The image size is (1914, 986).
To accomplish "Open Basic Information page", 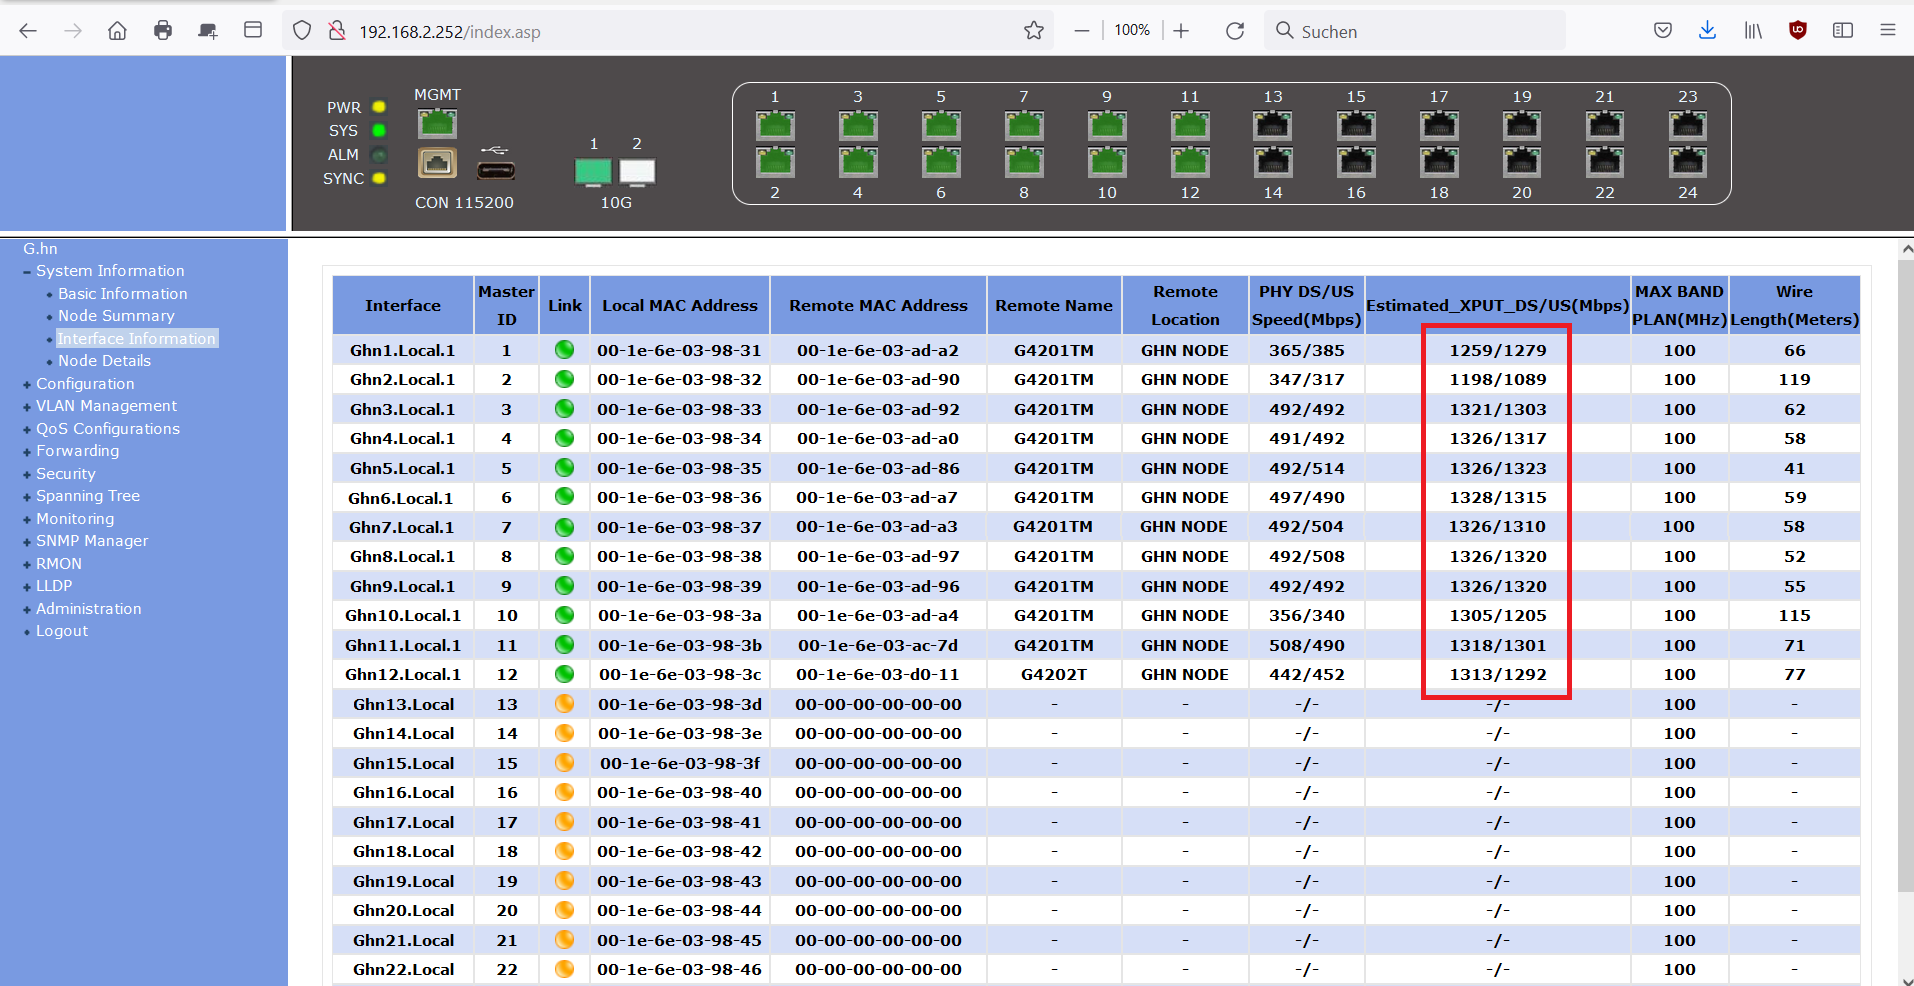I will pyautogui.click(x=122, y=294).
